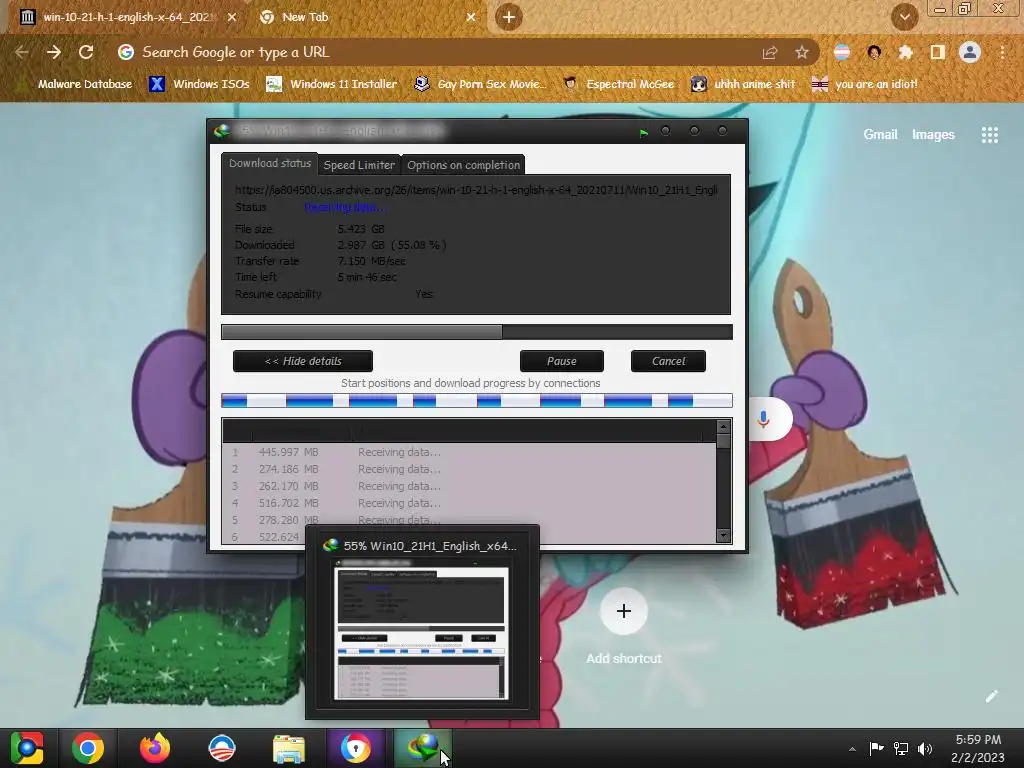Open the Google apps grid icon
The width and height of the screenshot is (1024, 768).
click(x=989, y=135)
